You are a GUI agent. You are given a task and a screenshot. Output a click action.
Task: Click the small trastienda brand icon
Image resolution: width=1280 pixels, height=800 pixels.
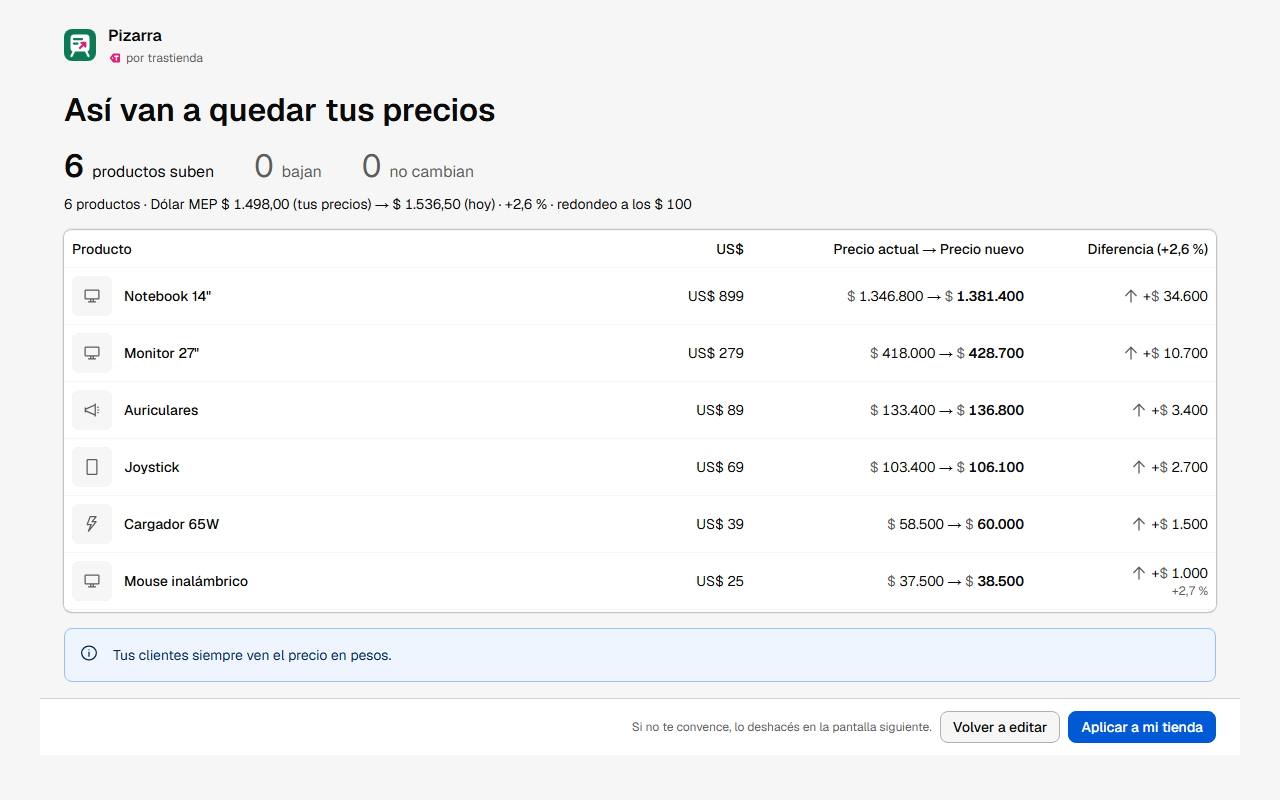tap(115, 58)
